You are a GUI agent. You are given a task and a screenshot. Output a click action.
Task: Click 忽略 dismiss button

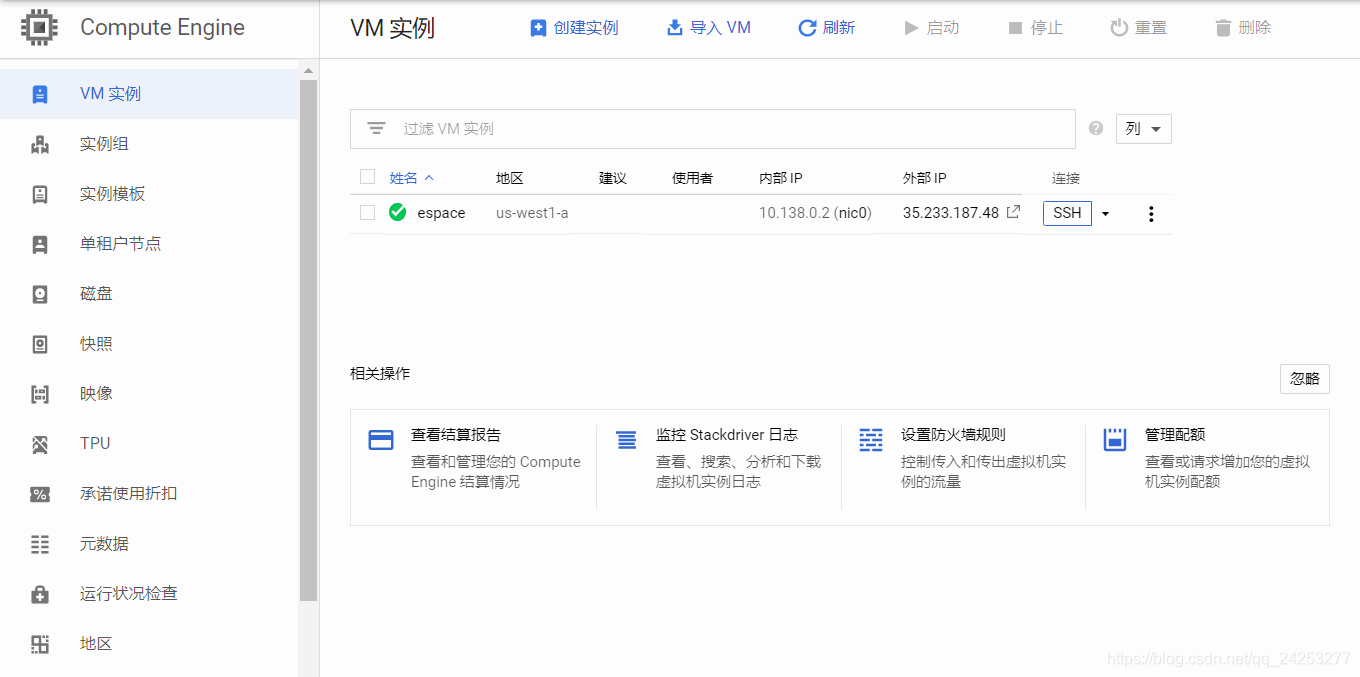tap(1305, 379)
